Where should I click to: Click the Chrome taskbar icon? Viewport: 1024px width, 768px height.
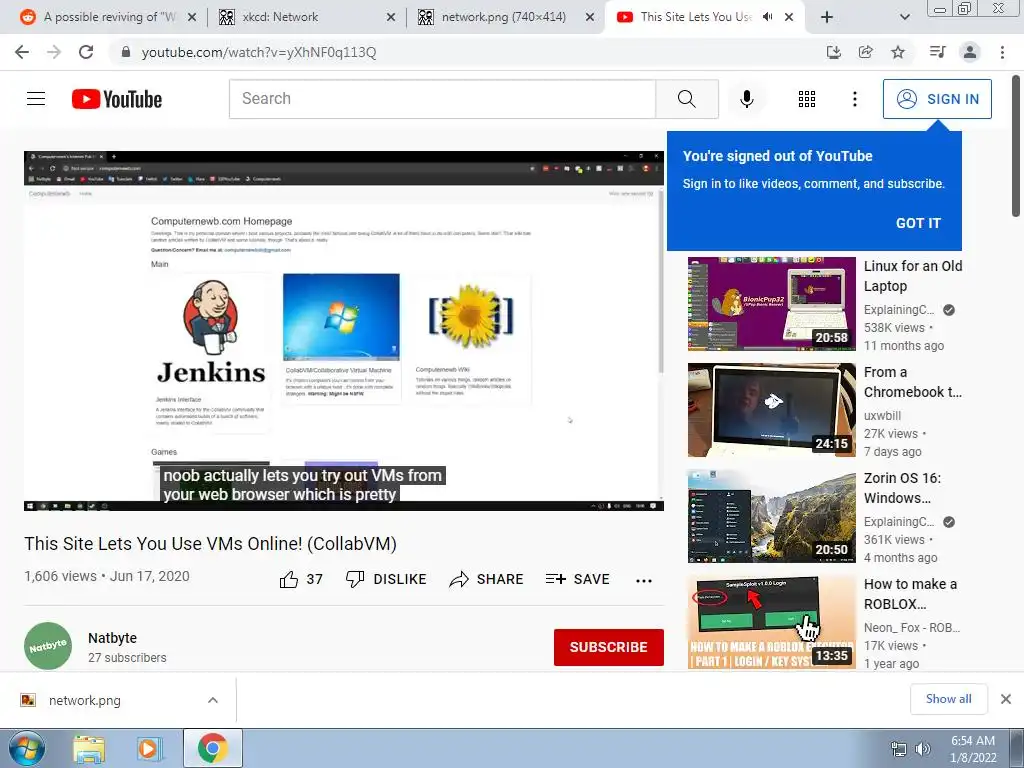coord(212,749)
